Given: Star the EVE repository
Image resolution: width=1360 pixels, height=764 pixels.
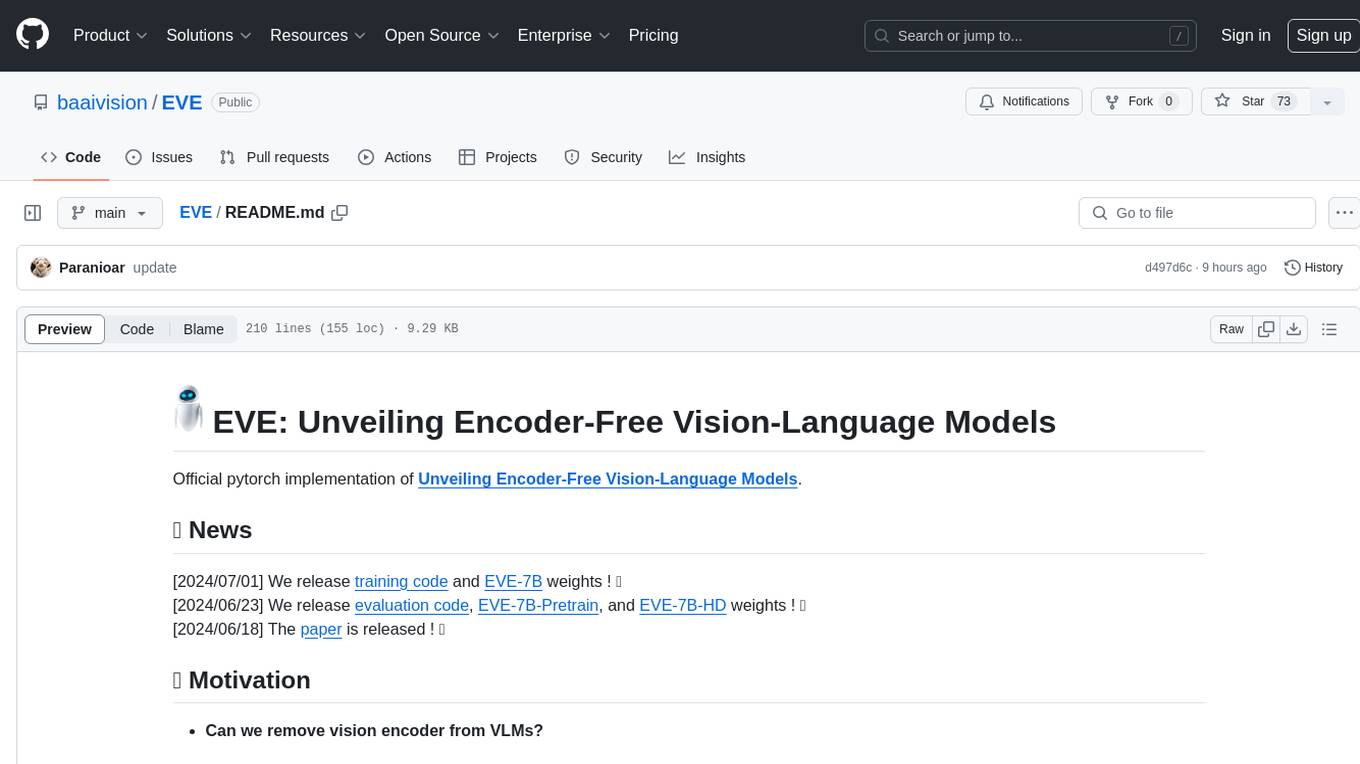Looking at the screenshot, I should coord(1254,101).
